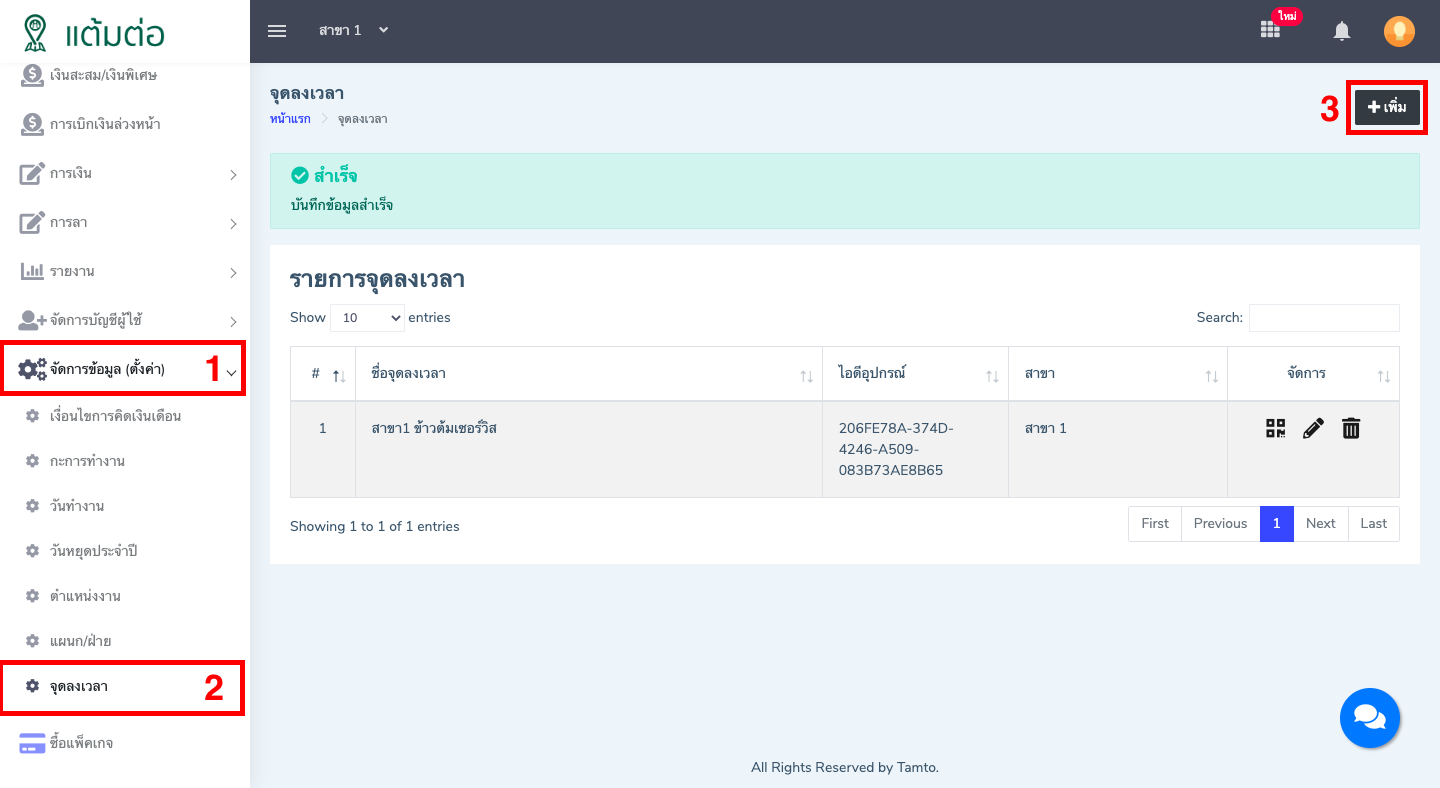Click the QR code icon for สาขา1 row
The width and height of the screenshot is (1440, 788).
(1275, 429)
